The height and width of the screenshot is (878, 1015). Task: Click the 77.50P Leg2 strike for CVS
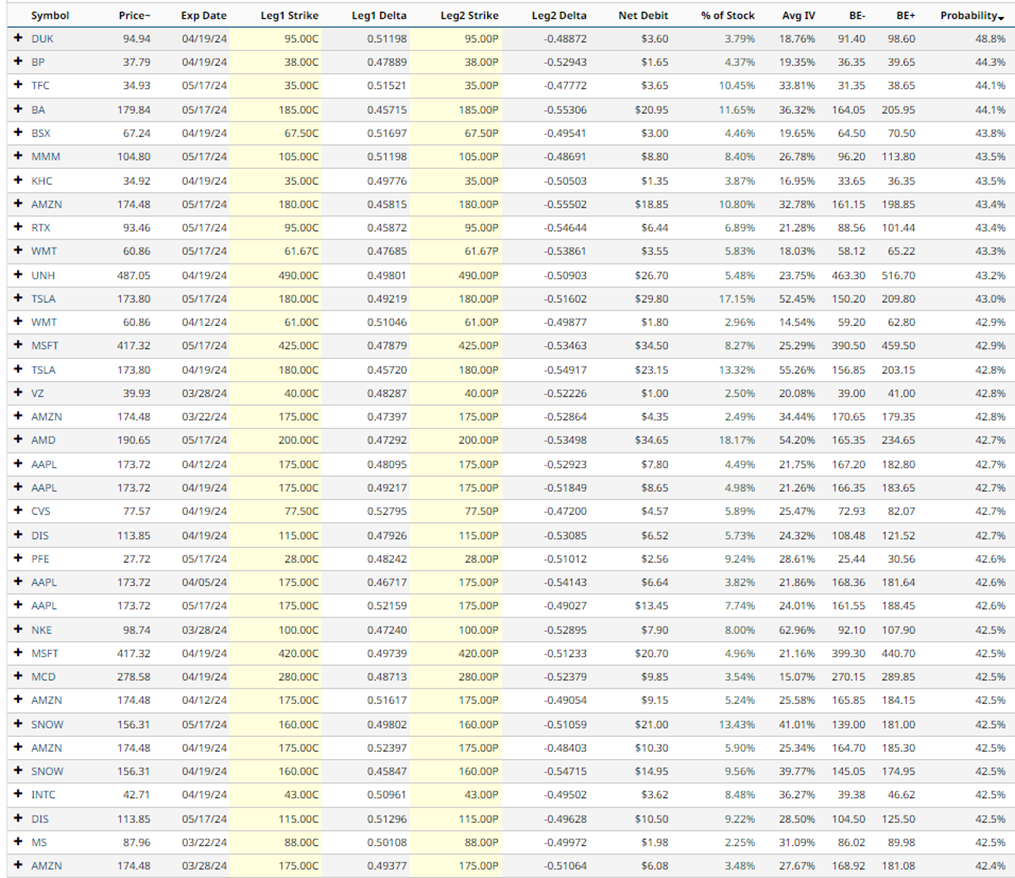[482, 512]
